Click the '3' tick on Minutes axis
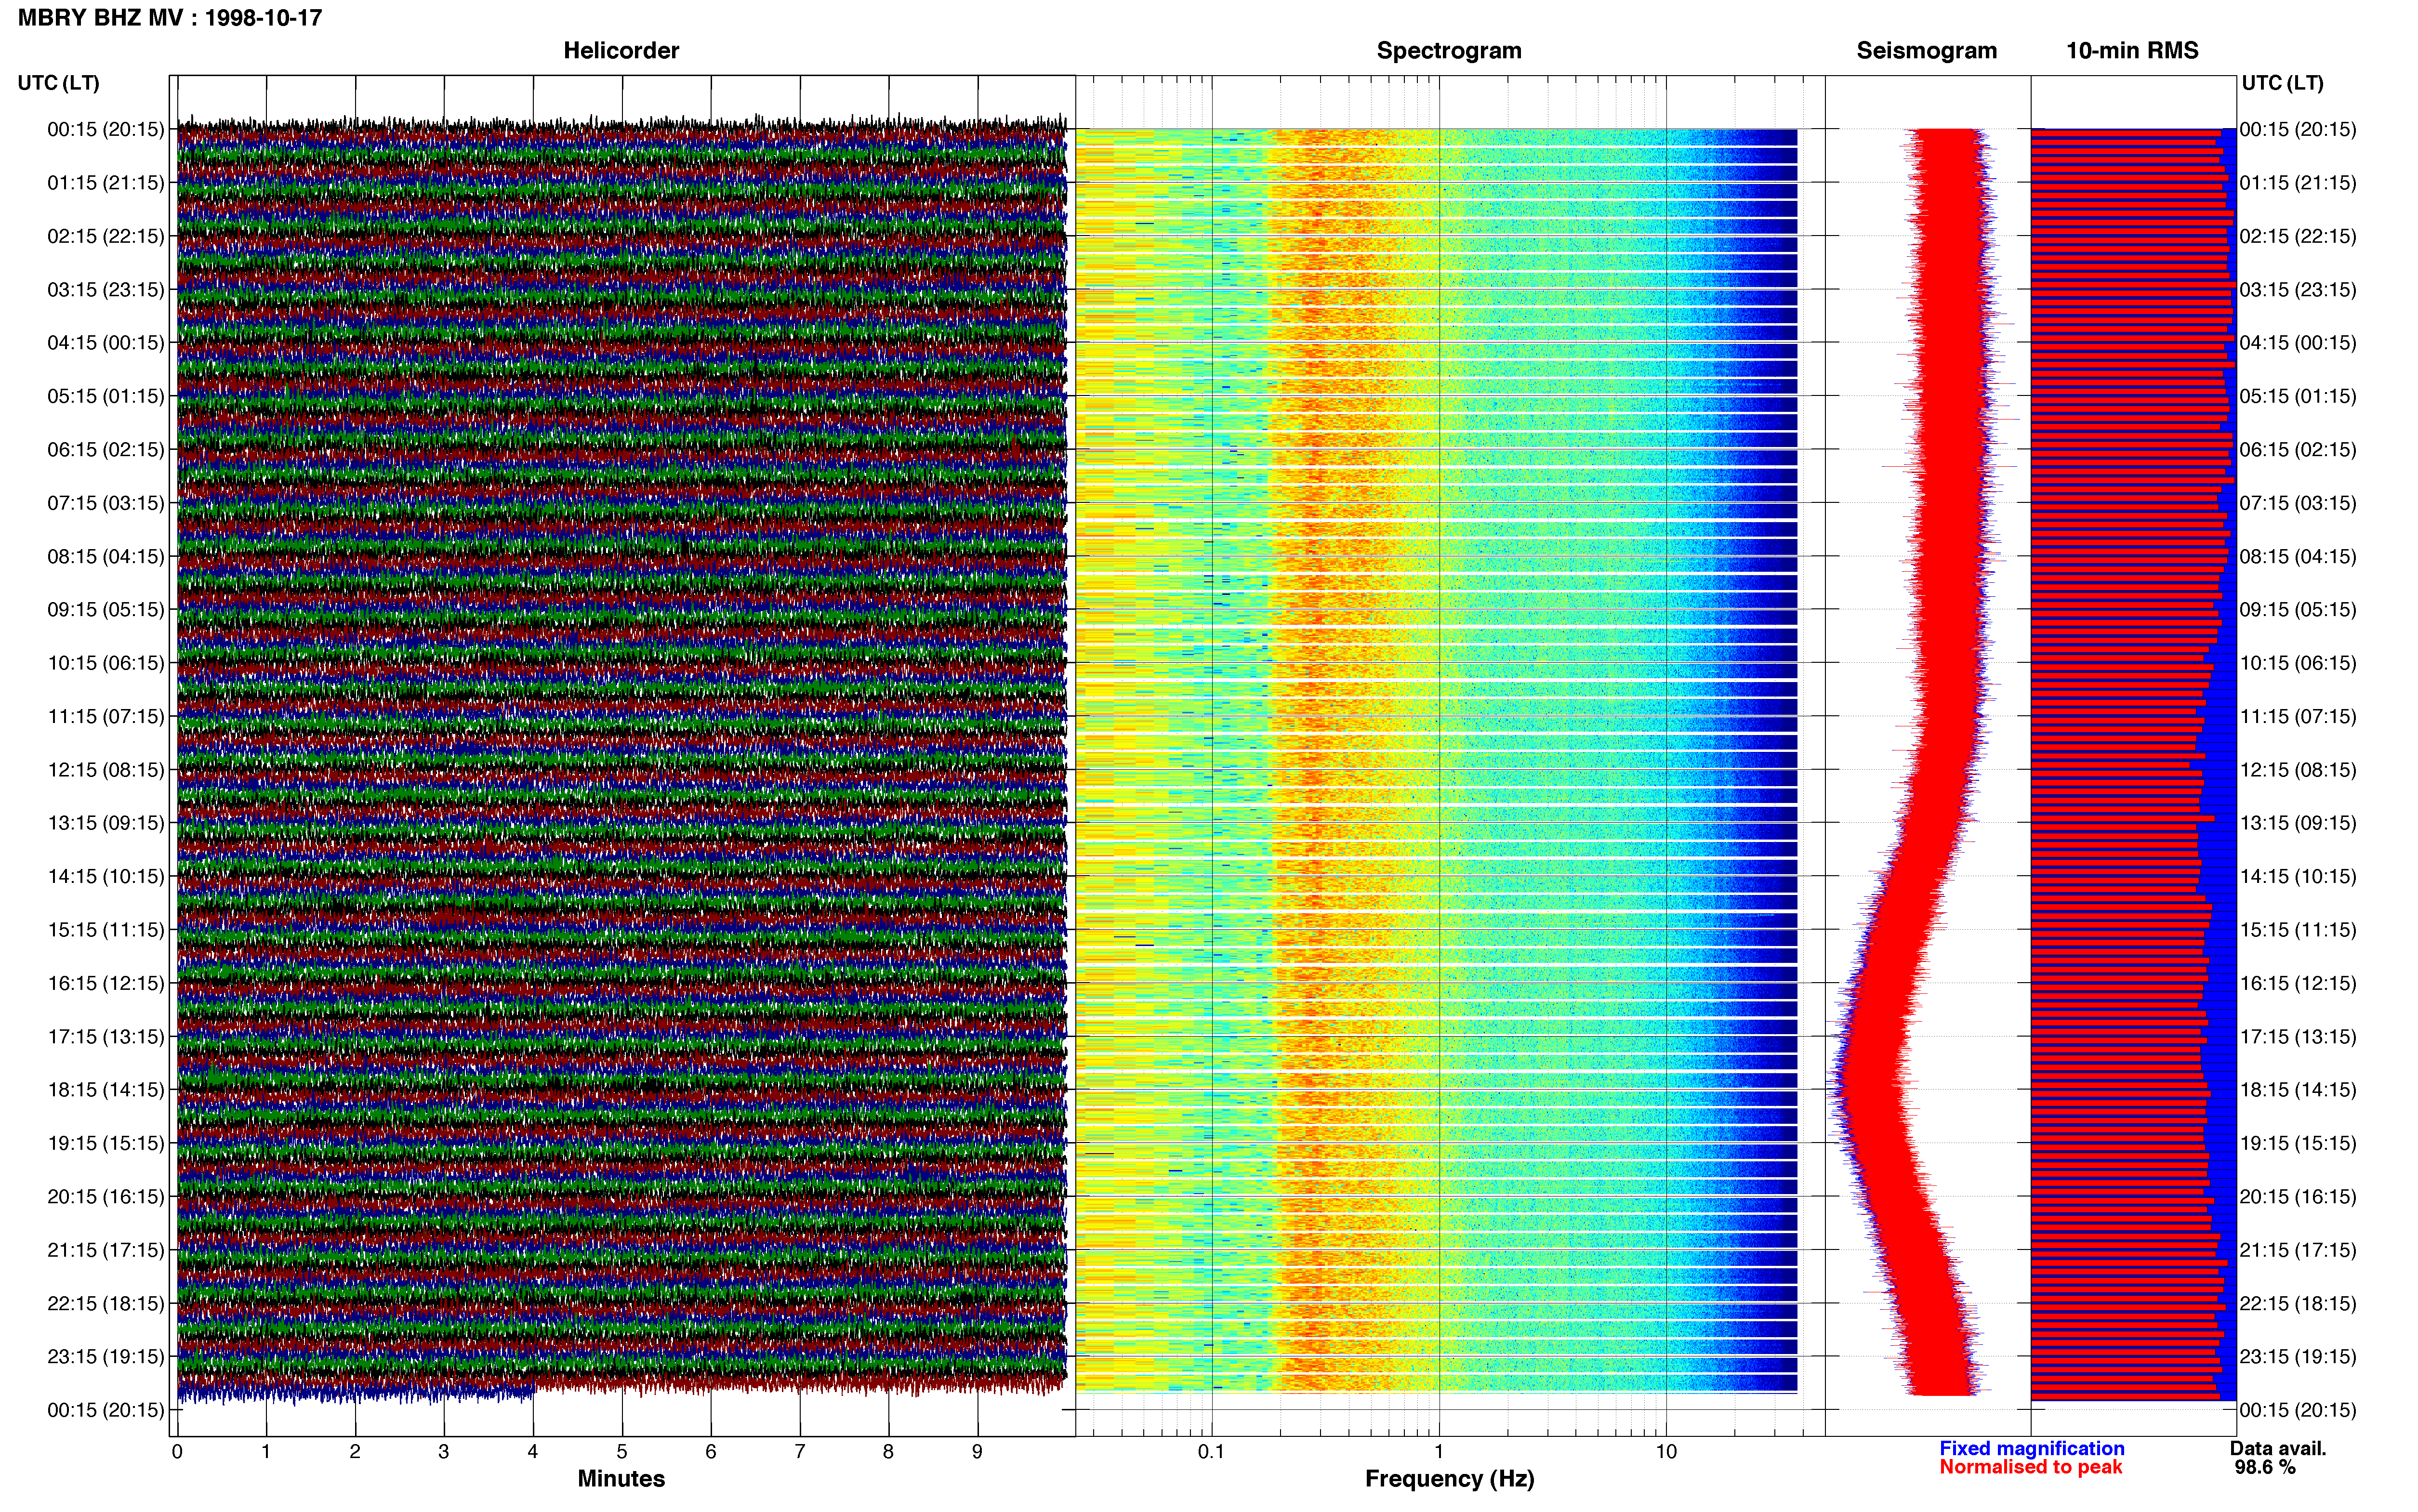 (x=444, y=1452)
